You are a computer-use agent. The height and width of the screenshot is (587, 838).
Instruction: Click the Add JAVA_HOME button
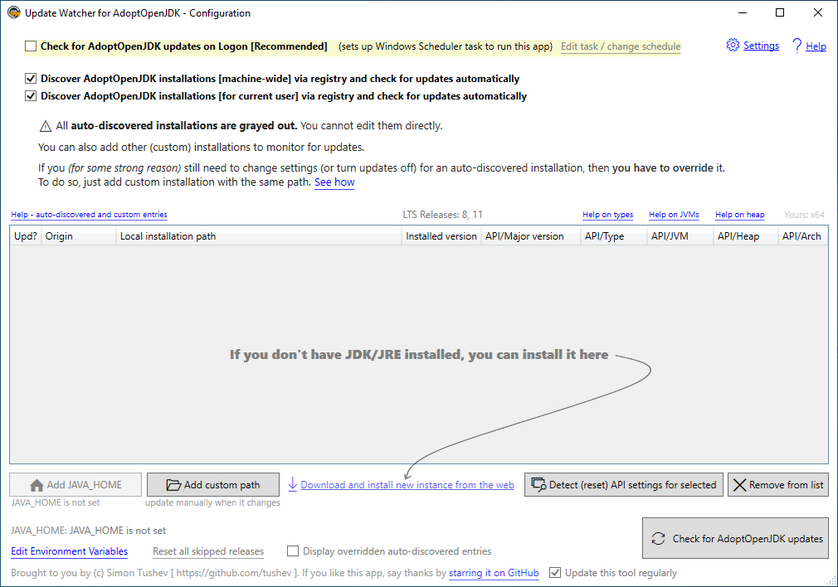click(75, 485)
